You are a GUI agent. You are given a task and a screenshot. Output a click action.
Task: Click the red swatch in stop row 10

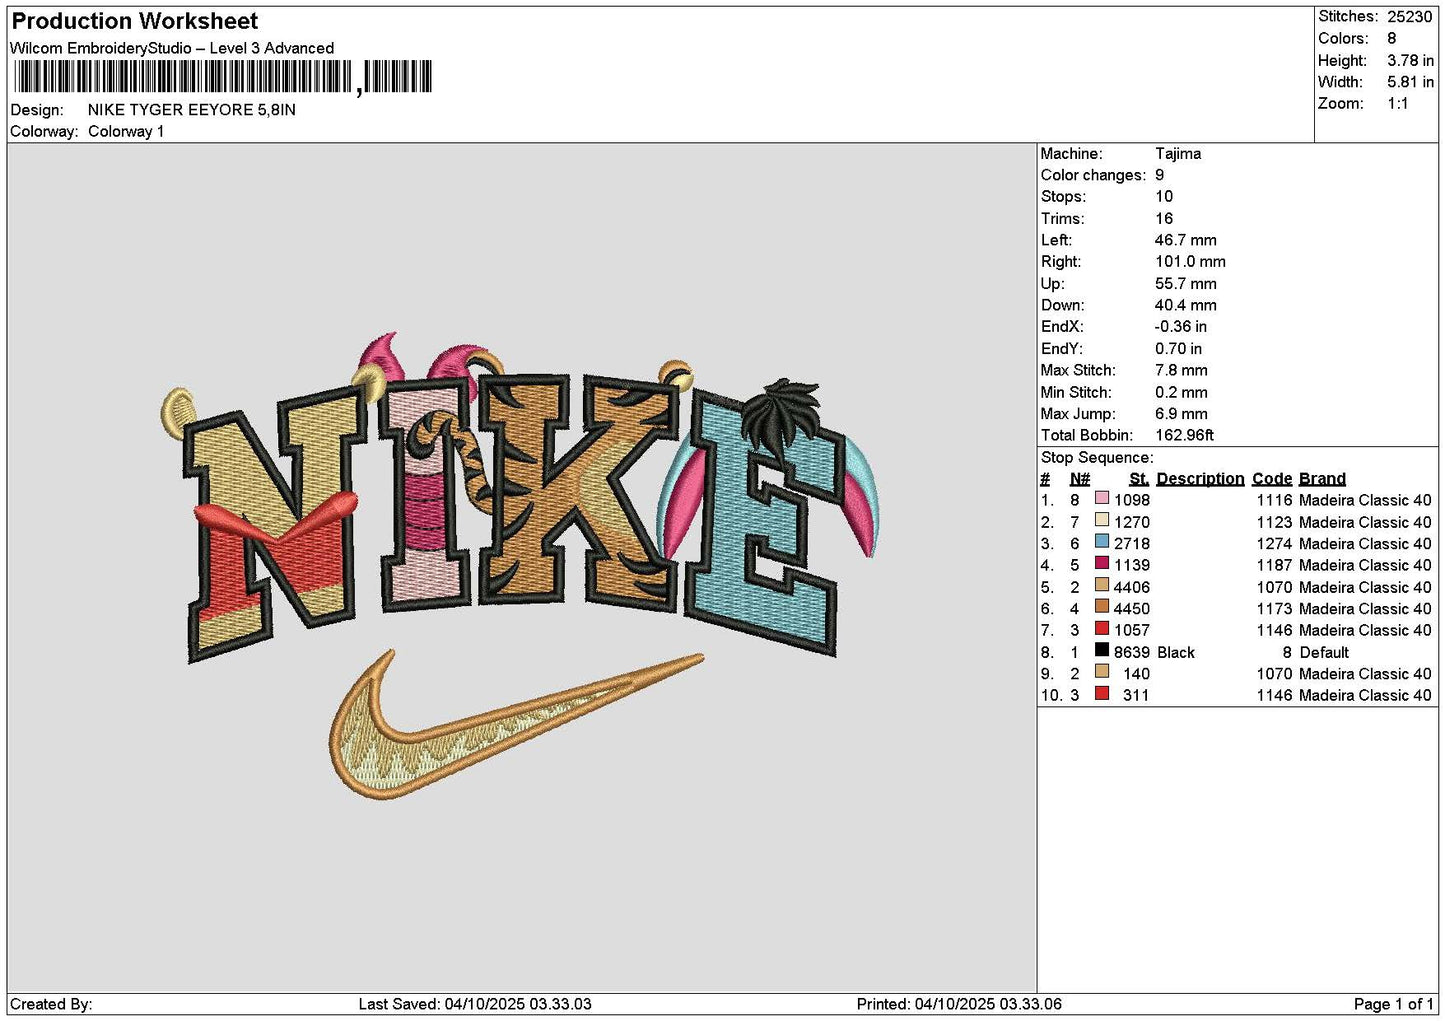coord(1101,695)
